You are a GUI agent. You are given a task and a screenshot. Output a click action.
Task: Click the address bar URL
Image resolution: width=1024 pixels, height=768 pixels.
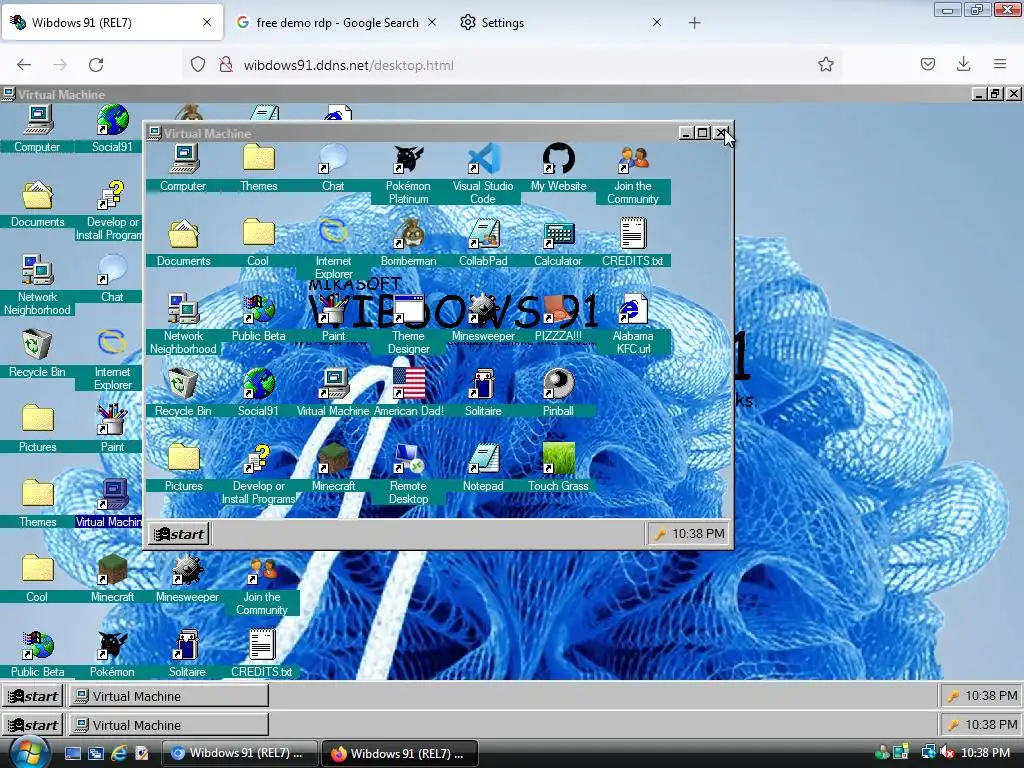coord(348,65)
